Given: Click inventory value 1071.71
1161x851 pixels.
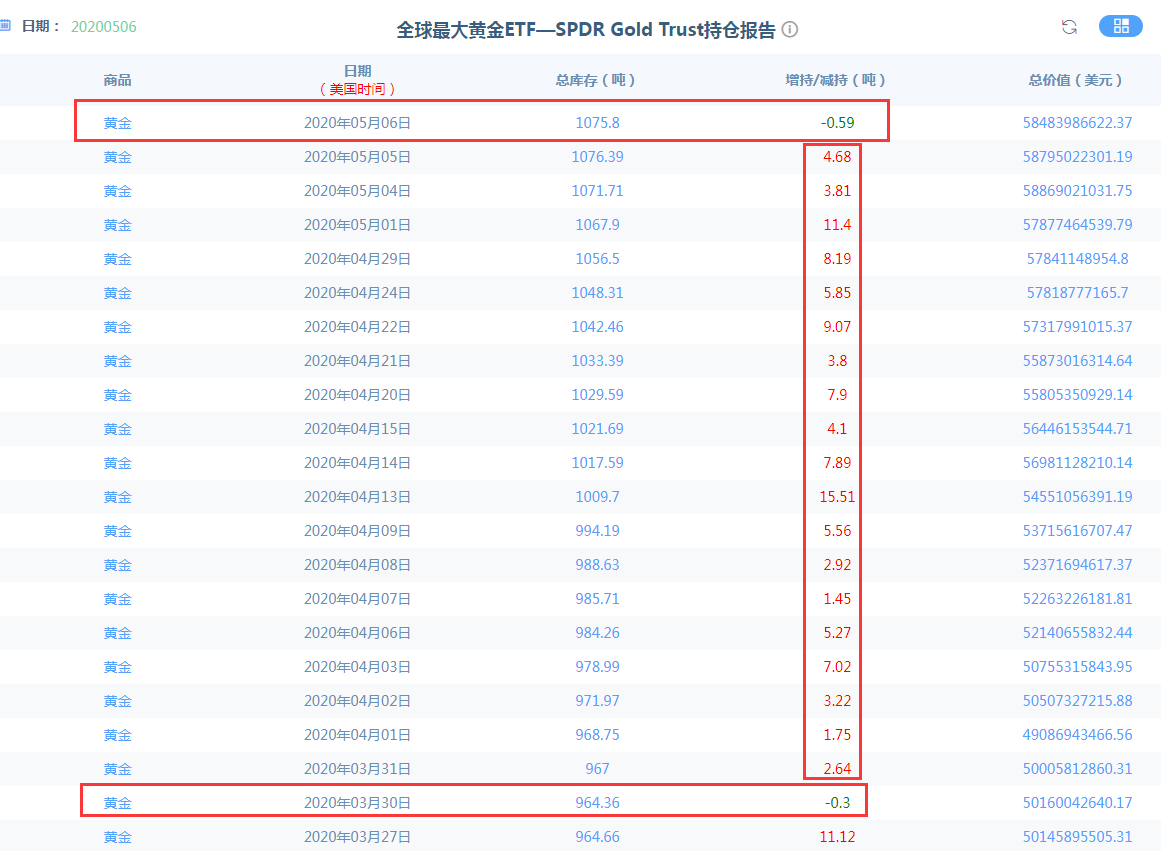Looking at the screenshot, I should (x=597, y=191).
